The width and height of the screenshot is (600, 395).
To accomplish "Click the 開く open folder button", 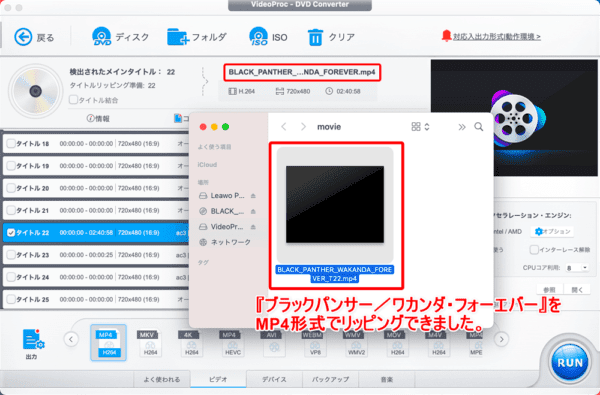I will pyautogui.click(x=577, y=290).
